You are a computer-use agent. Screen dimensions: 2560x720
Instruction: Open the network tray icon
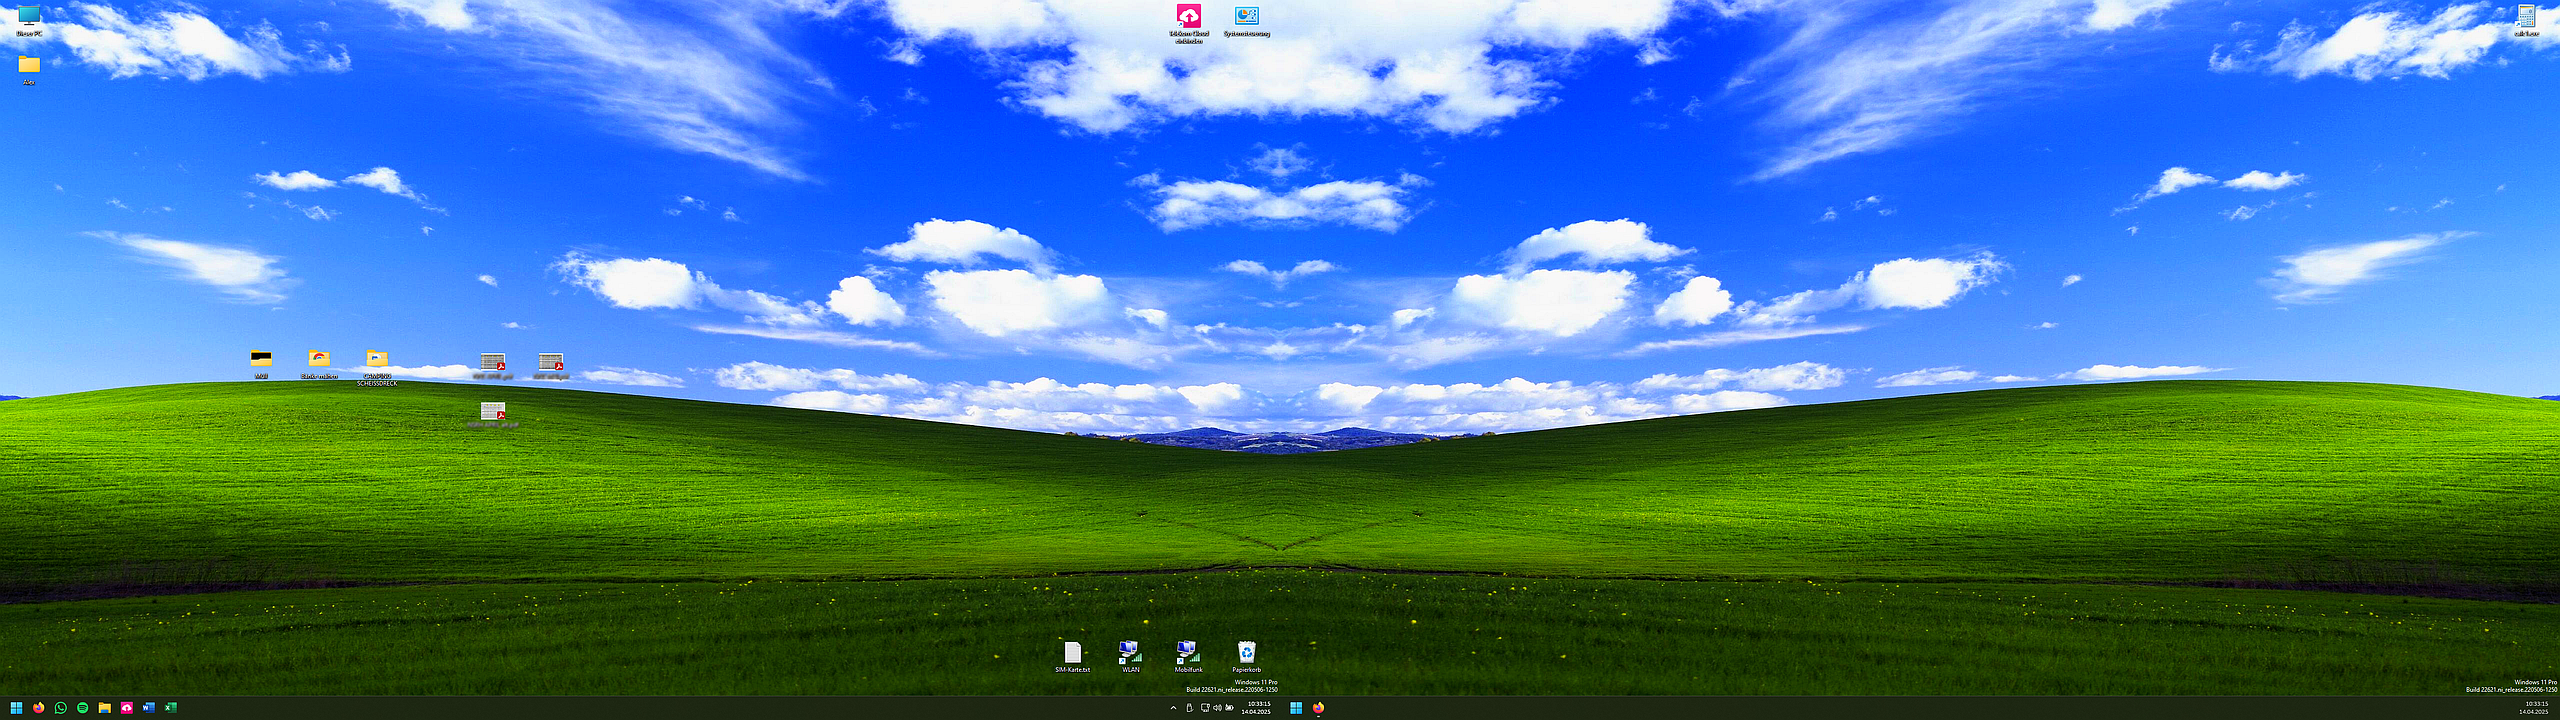pos(1205,708)
